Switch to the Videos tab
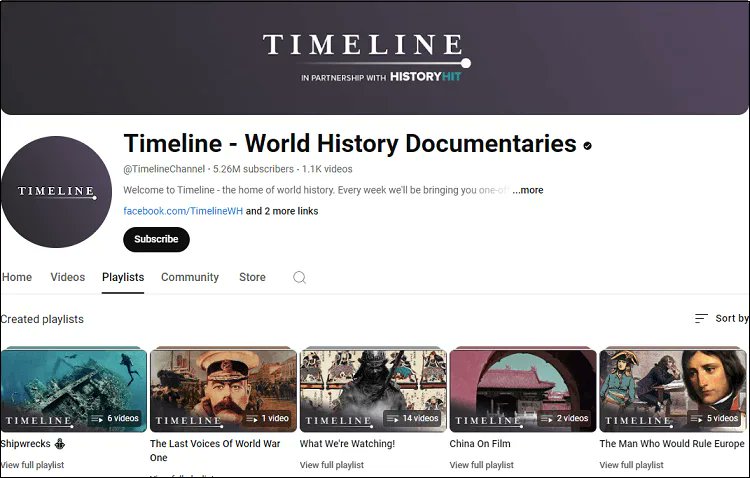750x478 pixels. click(67, 277)
